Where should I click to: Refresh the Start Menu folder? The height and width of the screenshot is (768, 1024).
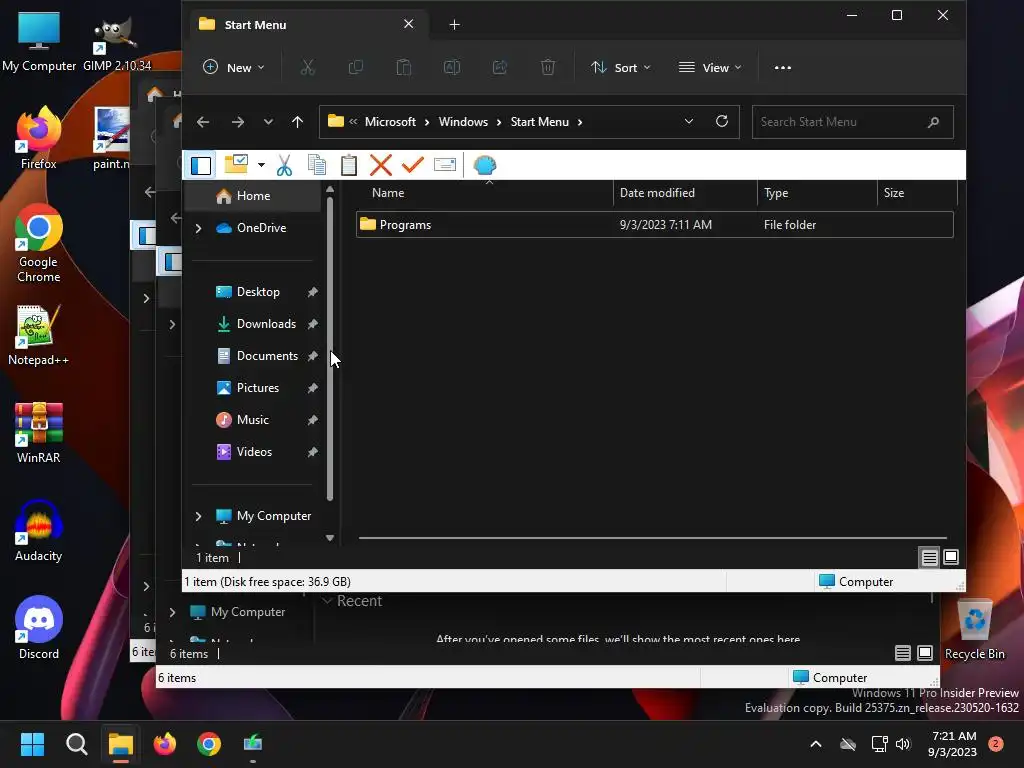[x=722, y=121]
